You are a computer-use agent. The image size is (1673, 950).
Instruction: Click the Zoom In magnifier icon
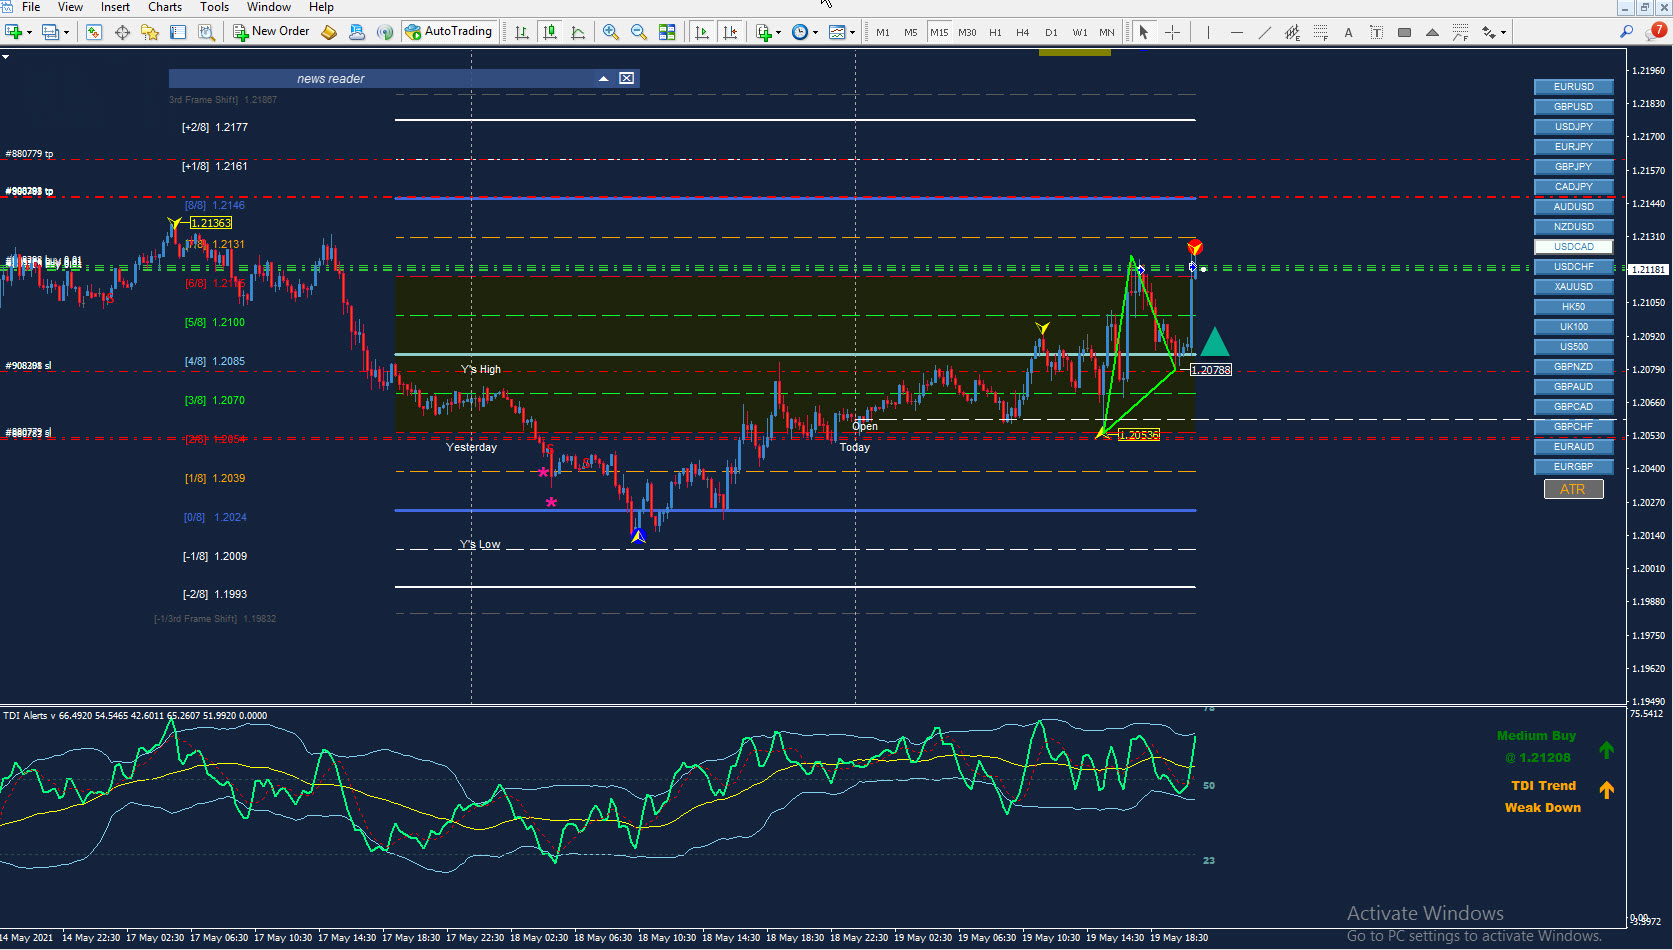(x=610, y=32)
